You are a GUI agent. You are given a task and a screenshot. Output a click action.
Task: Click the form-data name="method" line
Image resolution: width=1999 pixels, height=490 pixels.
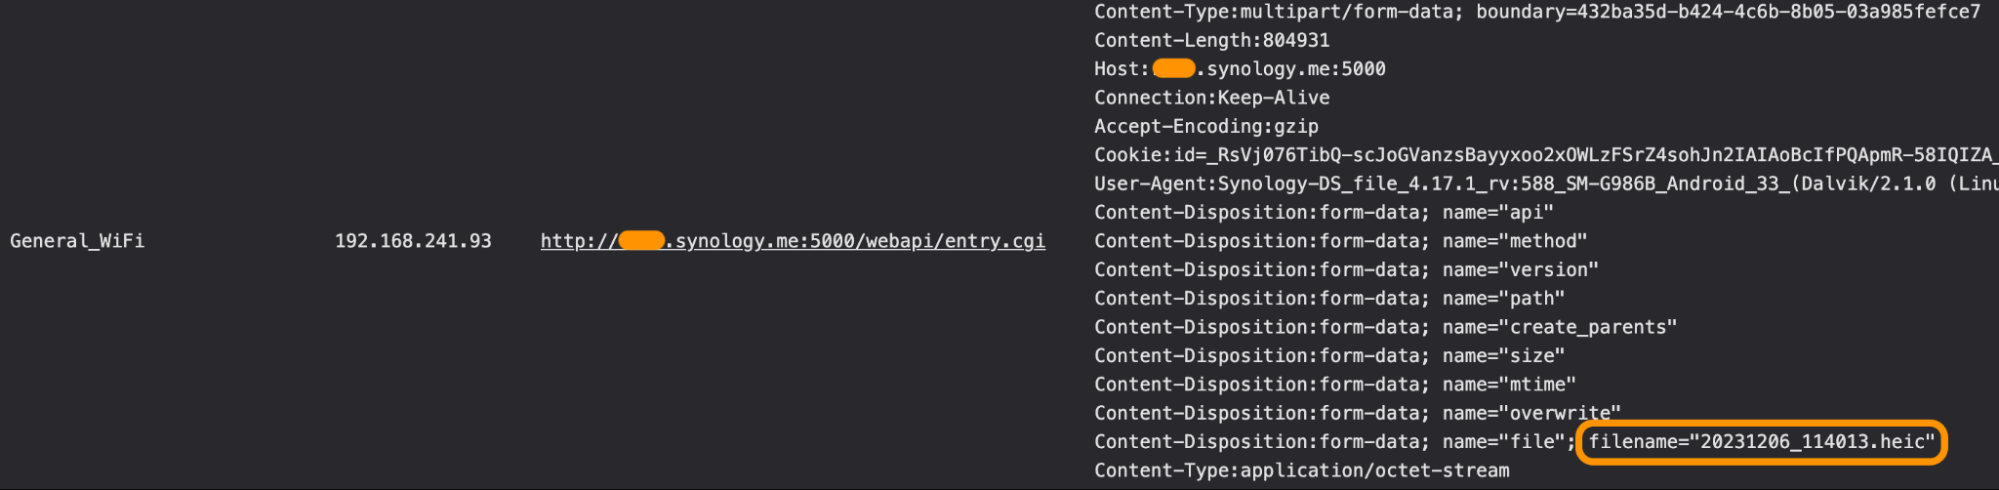point(1340,241)
